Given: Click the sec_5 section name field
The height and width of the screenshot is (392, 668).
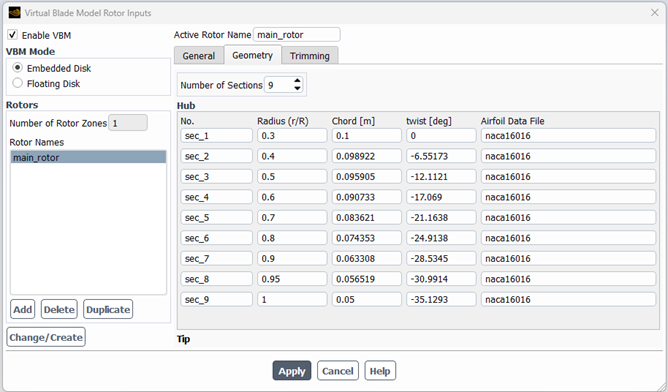Looking at the screenshot, I should pos(216,217).
